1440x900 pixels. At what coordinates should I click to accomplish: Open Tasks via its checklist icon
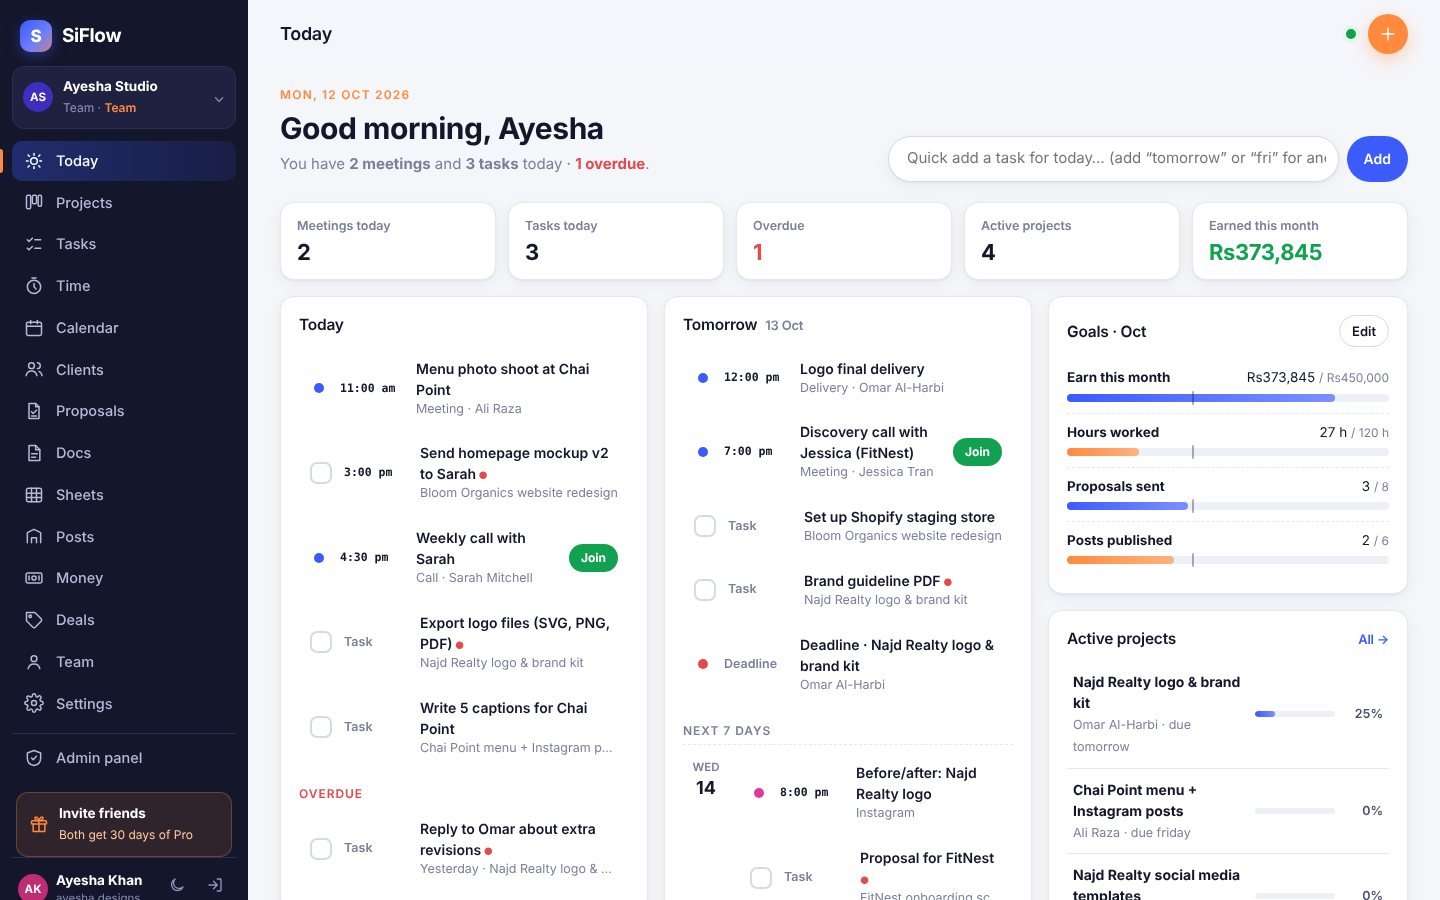click(34, 244)
